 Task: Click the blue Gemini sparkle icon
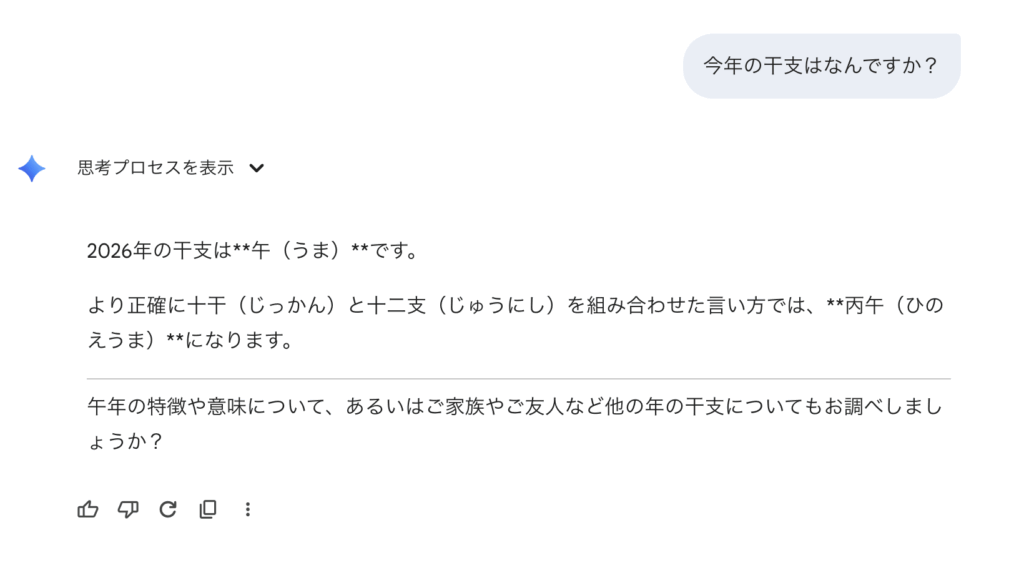pos(32,169)
